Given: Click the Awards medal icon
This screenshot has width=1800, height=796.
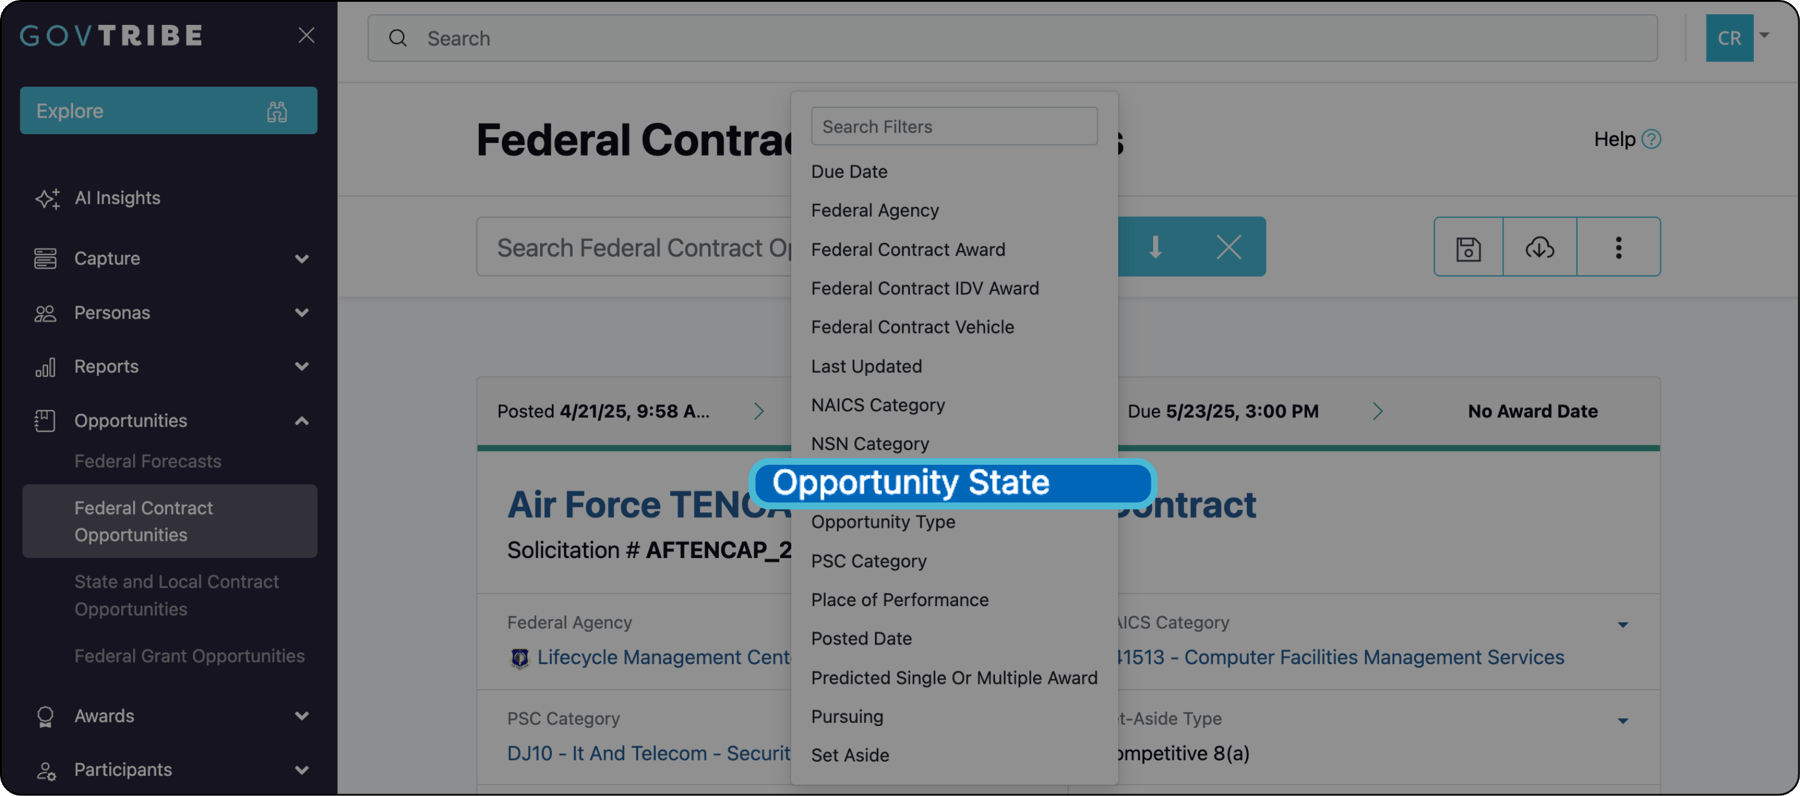Looking at the screenshot, I should (x=46, y=715).
